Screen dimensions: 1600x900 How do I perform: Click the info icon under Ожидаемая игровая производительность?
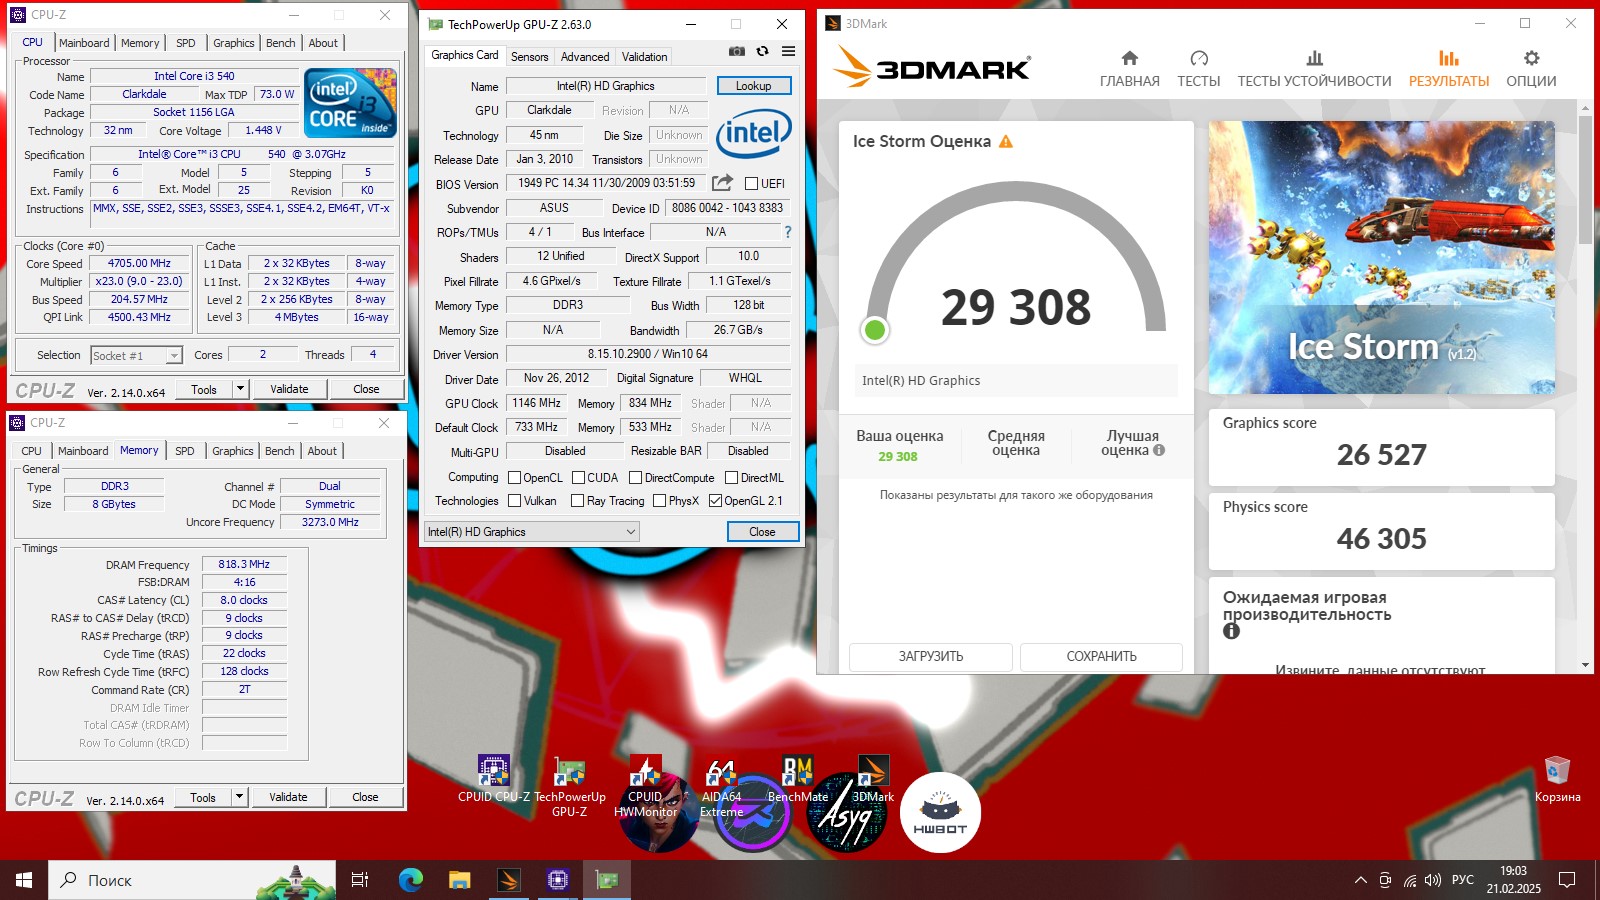coord(1231,631)
